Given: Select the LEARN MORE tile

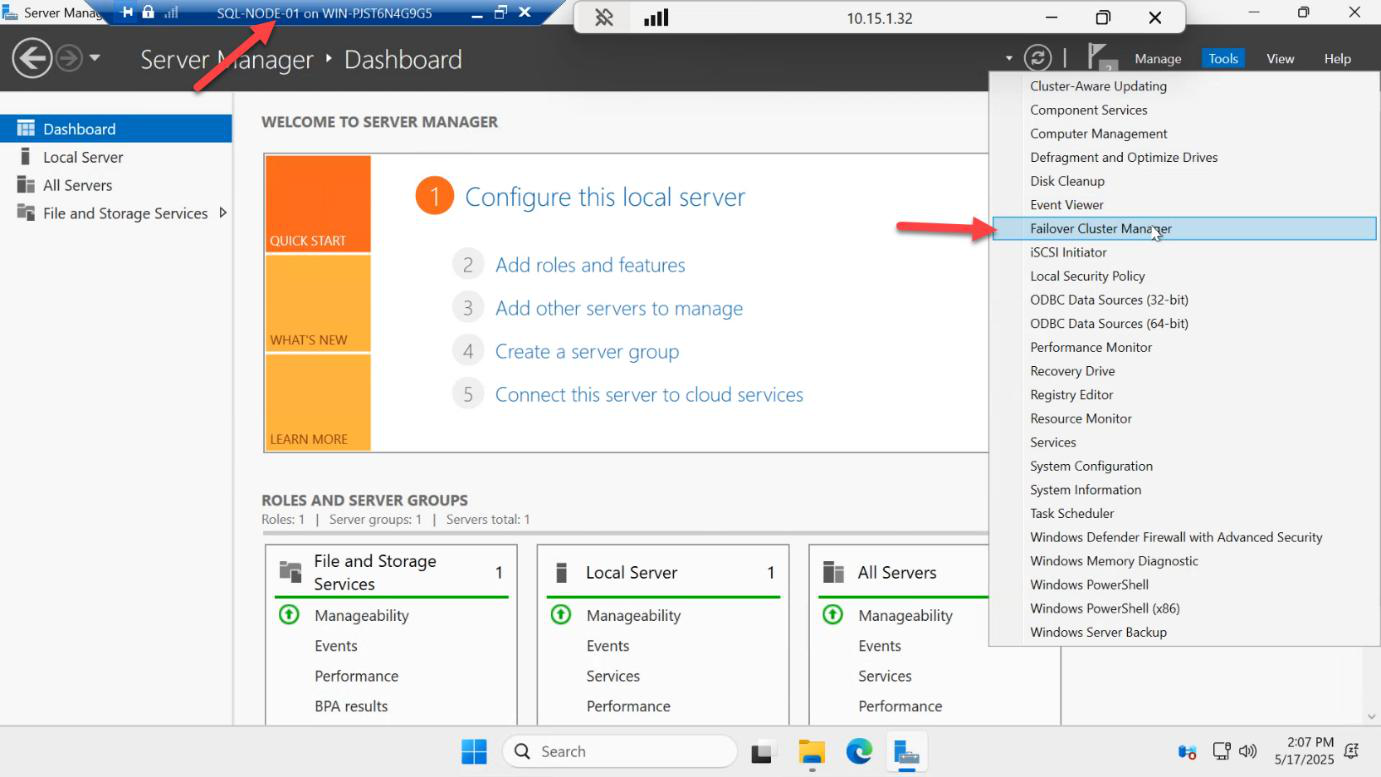Looking at the screenshot, I should pos(318,402).
